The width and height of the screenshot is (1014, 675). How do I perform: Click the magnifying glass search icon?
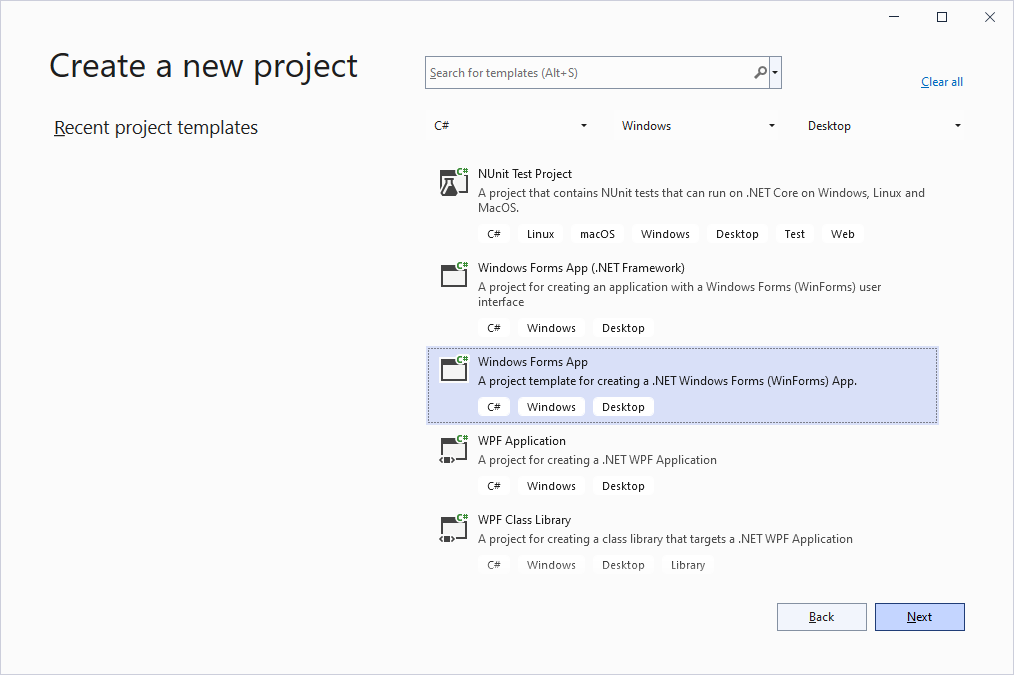[760, 73]
